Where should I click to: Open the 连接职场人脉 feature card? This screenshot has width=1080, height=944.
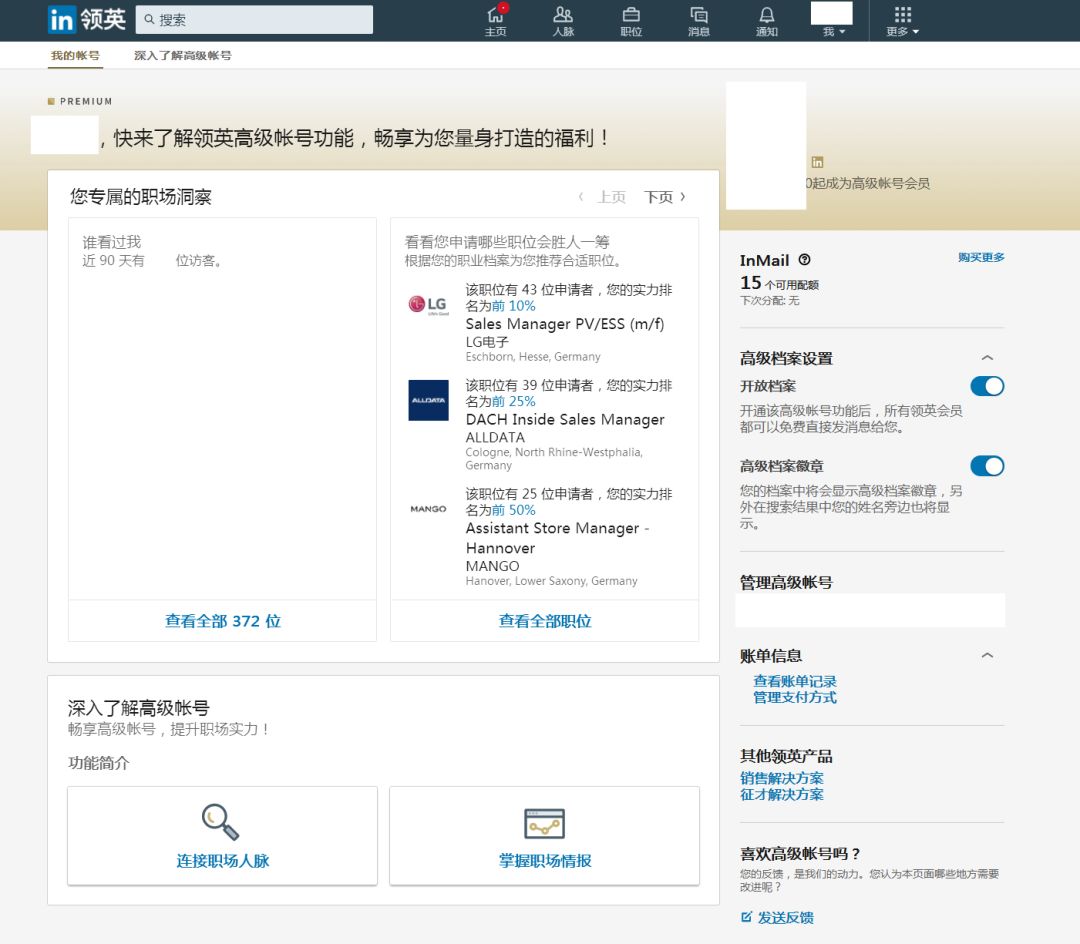222,836
